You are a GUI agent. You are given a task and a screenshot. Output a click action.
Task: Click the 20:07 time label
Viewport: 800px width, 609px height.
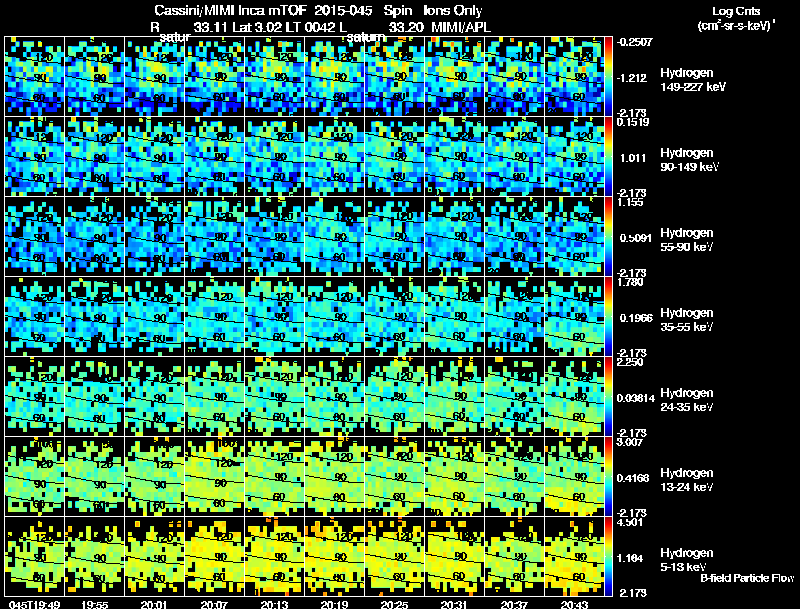pos(214,604)
